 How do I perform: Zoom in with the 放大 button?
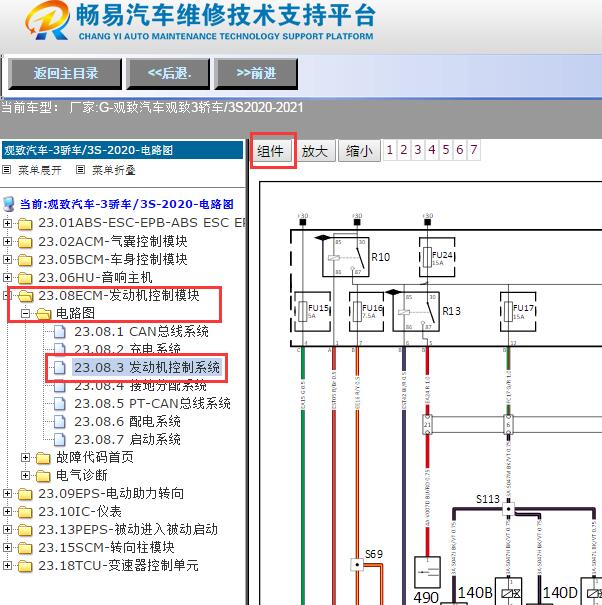tap(315, 151)
